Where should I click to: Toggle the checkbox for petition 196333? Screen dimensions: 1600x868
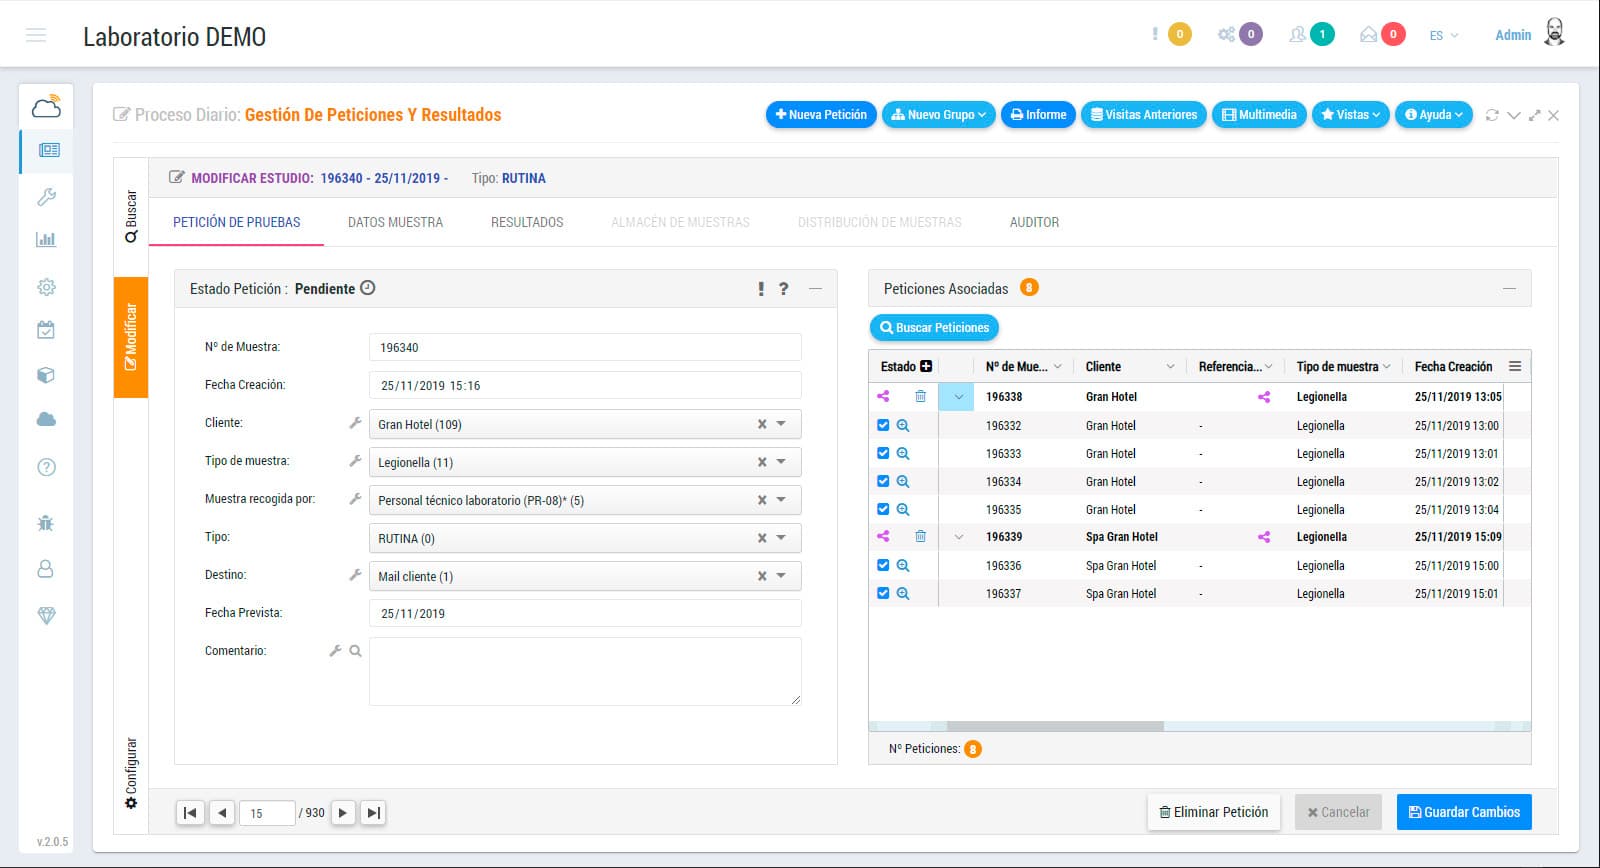coord(883,453)
